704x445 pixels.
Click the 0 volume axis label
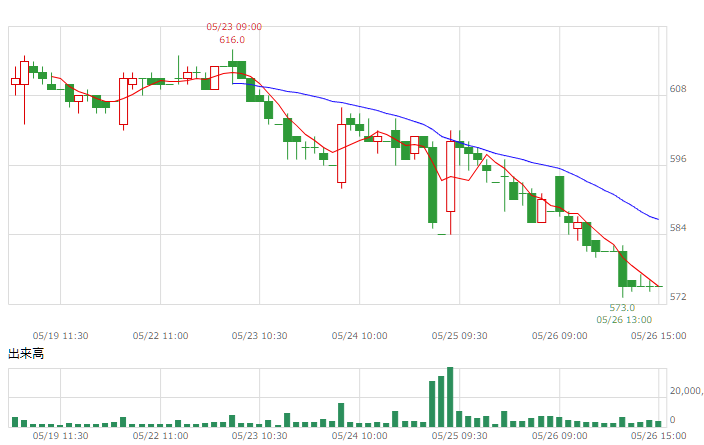pos(672,420)
